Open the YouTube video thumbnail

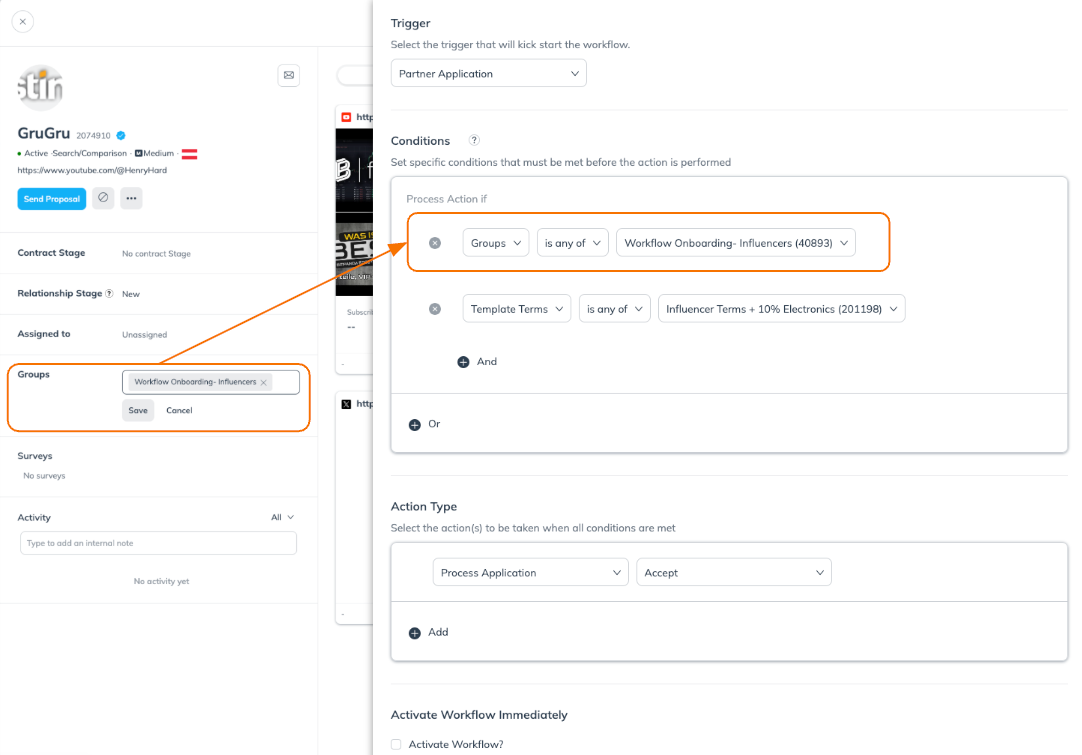(354, 212)
